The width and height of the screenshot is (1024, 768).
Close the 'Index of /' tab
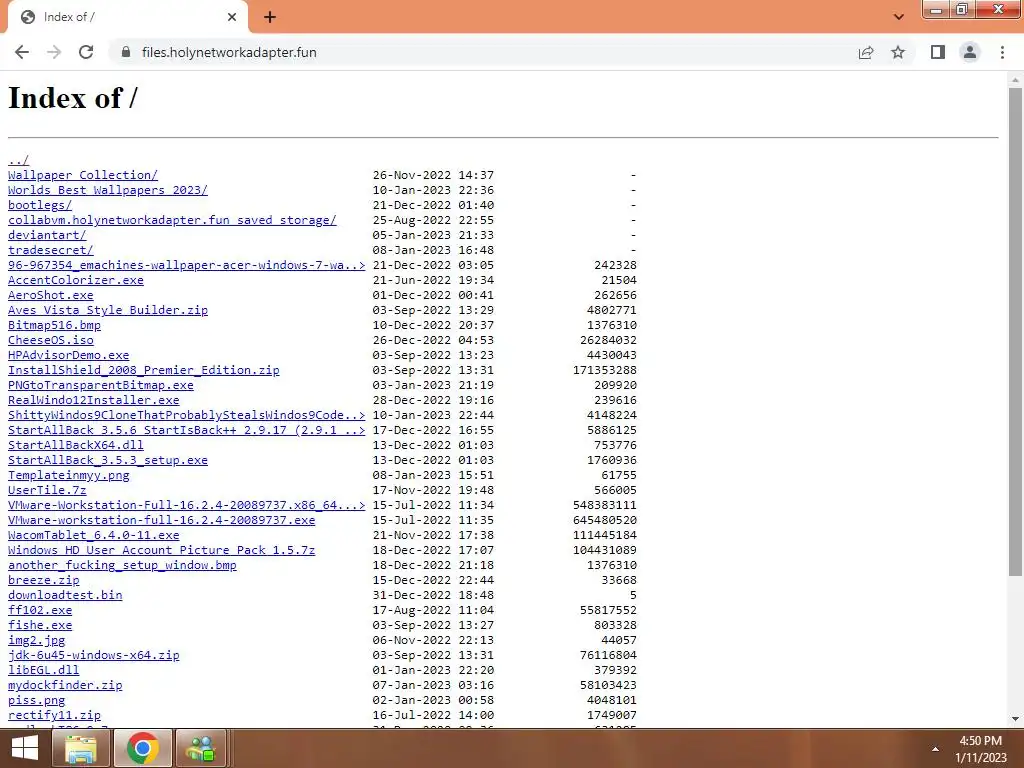pyautogui.click(x=232, y=17)
